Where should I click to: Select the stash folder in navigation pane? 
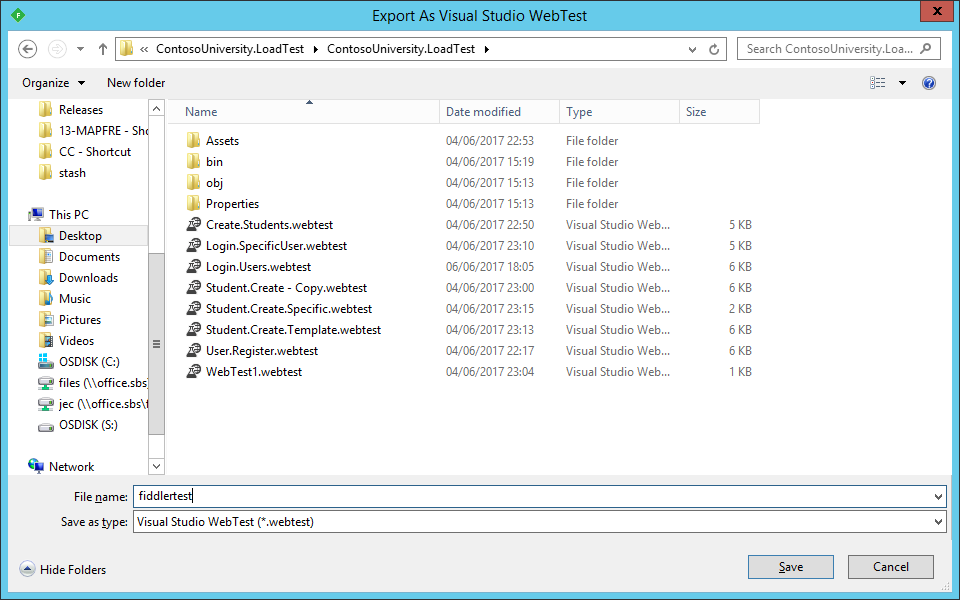click(x=62, y=173)
